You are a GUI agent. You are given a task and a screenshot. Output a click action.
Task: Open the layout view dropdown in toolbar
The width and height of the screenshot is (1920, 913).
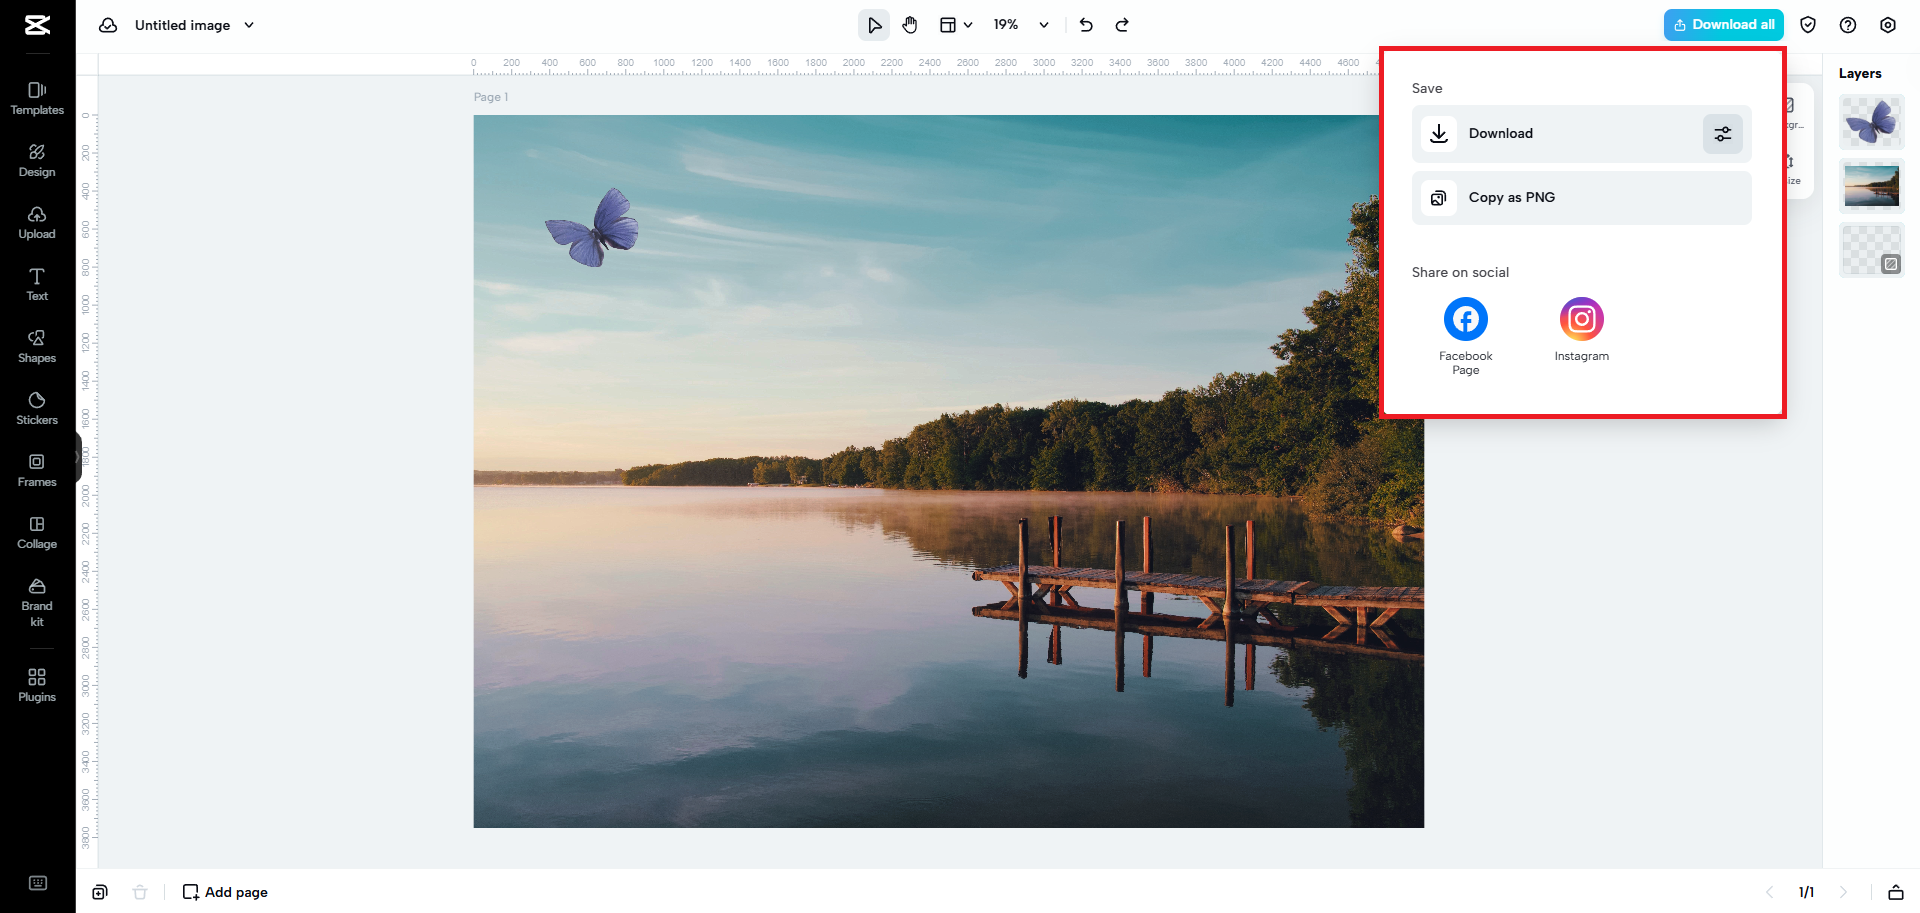(x=956, y=24)
